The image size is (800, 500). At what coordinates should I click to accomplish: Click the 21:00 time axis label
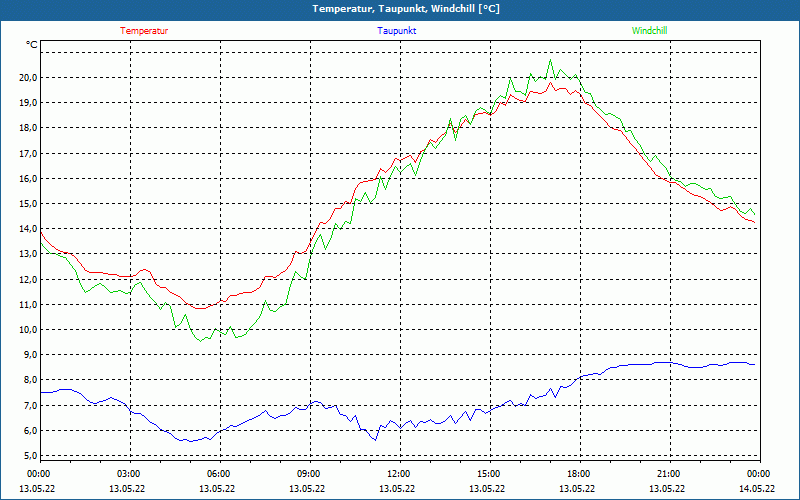(x=667, y=473)
